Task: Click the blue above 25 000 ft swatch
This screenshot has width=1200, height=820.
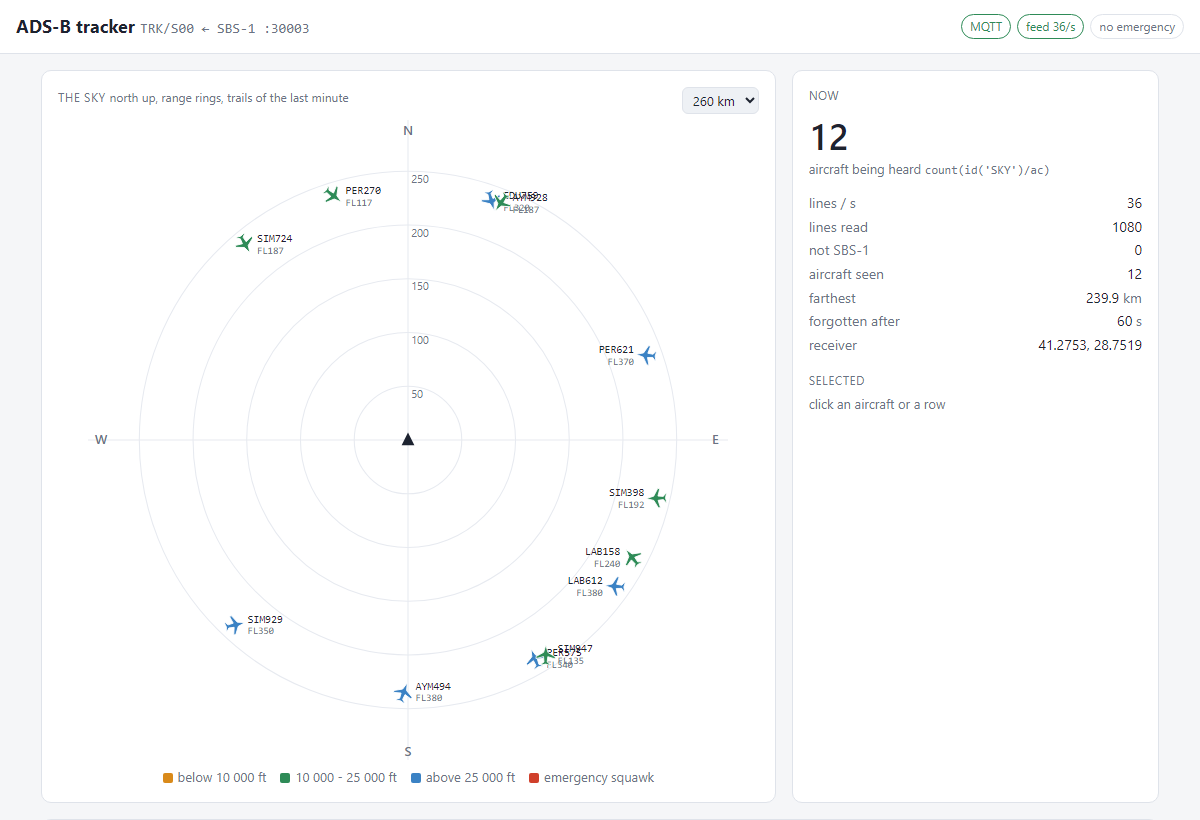Action: click(x=416, y=778)
